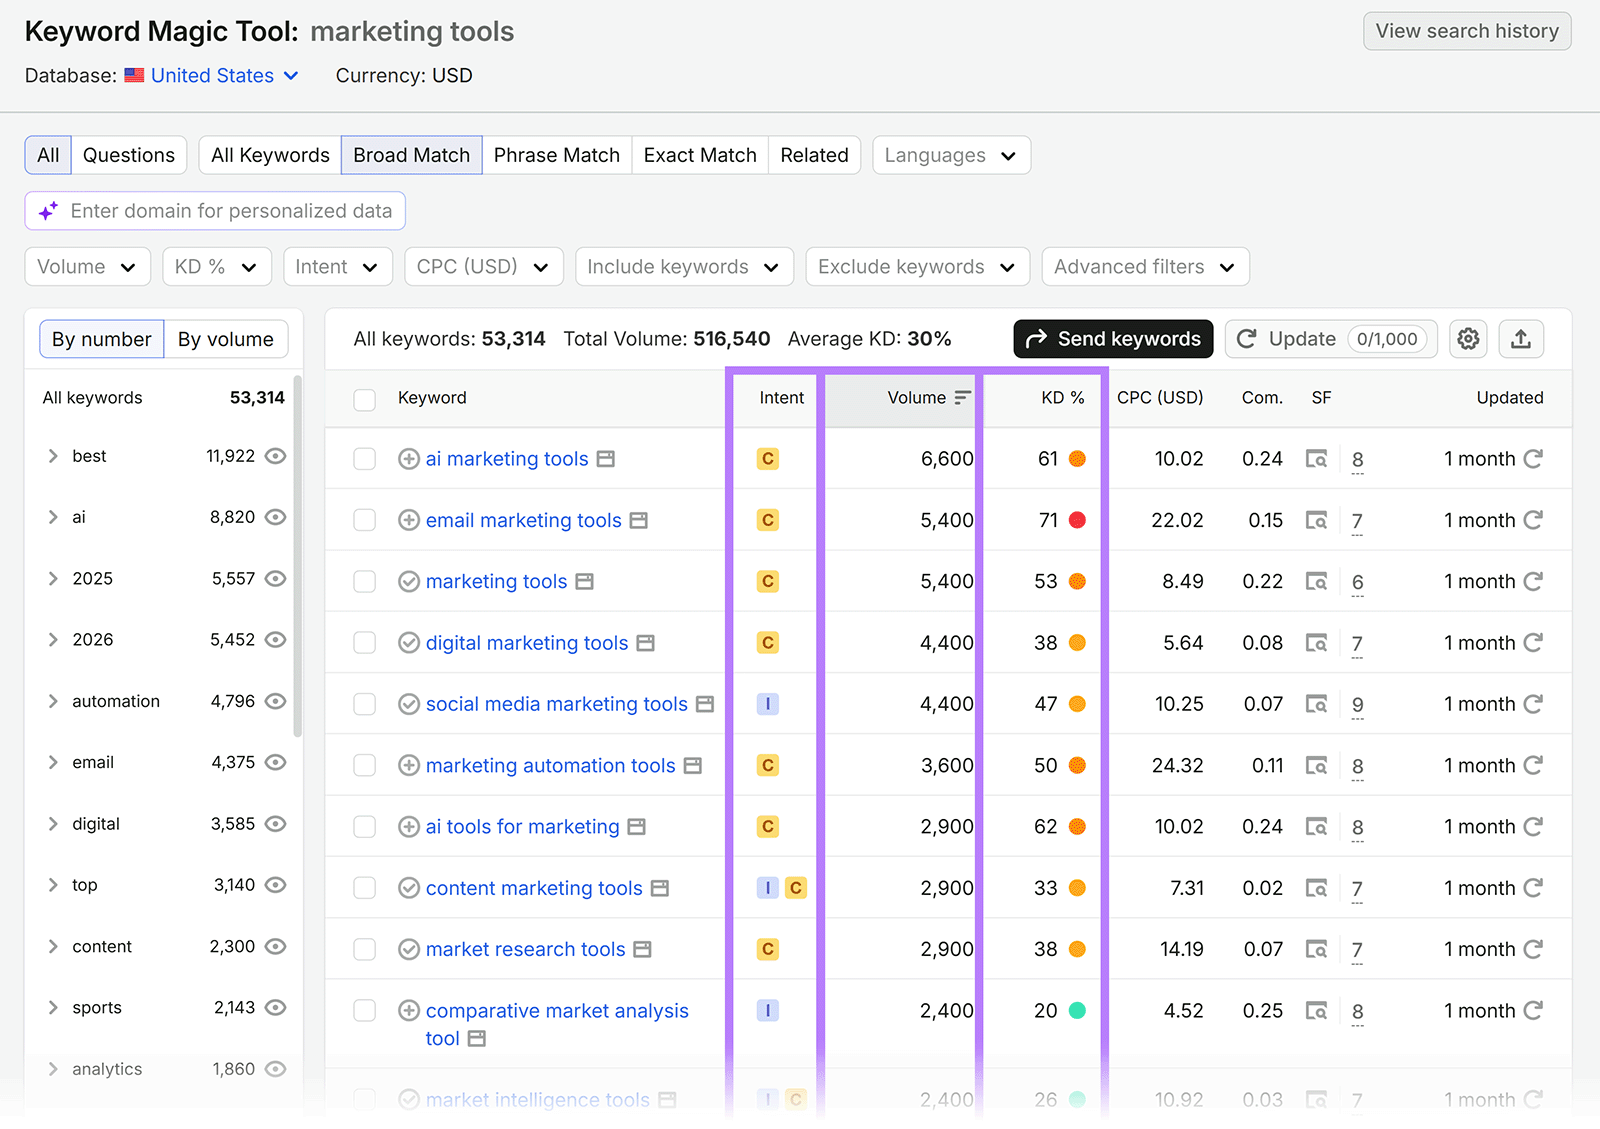Viewport: 1600px width, 1129px height.
Task: Click plus icon beside marketing automation tools
Action: point(408,766)
